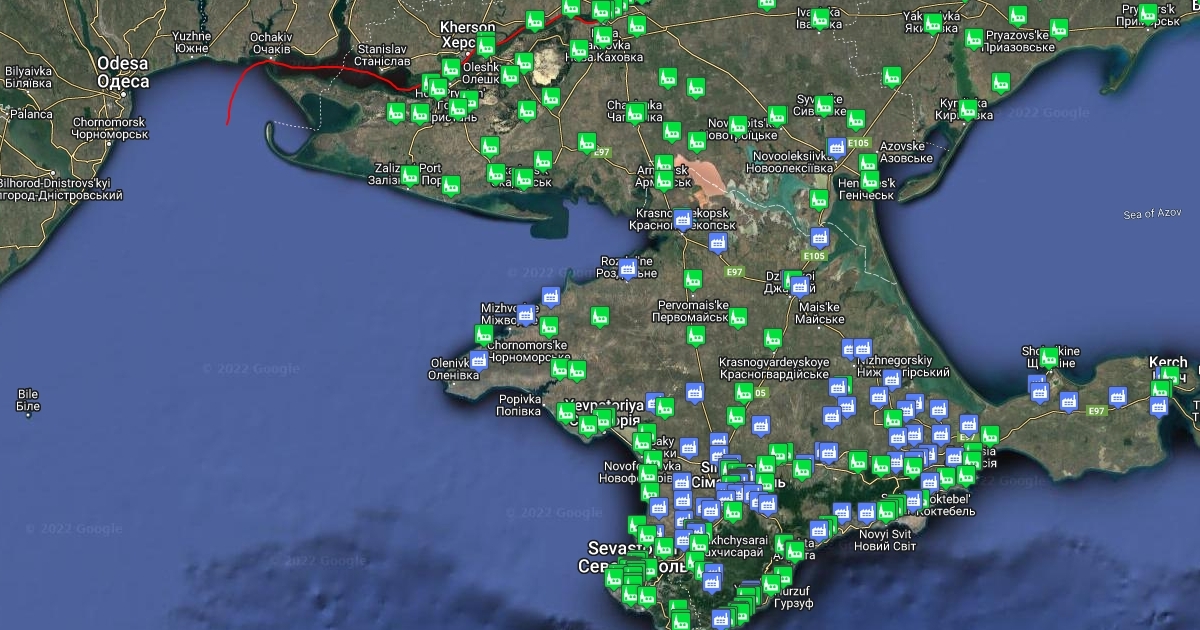
Task: Select the green church marker on Zaliznyi Port
Action: [411, 175]
